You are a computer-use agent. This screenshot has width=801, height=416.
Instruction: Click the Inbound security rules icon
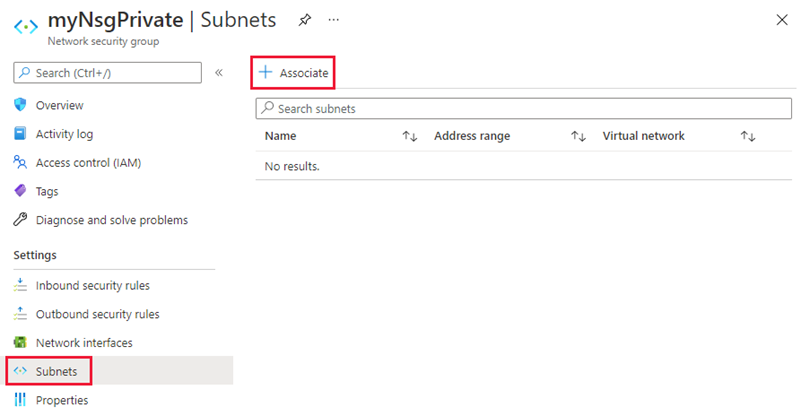tap(20, 285)
